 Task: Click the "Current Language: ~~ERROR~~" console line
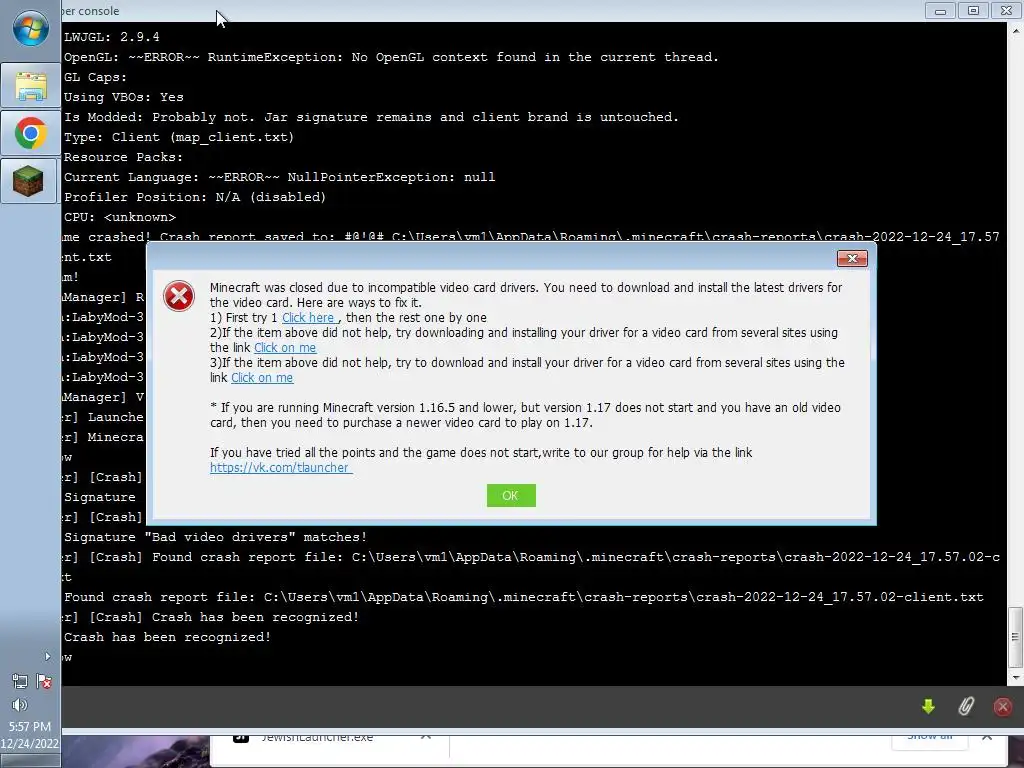(x=280, y=178)
